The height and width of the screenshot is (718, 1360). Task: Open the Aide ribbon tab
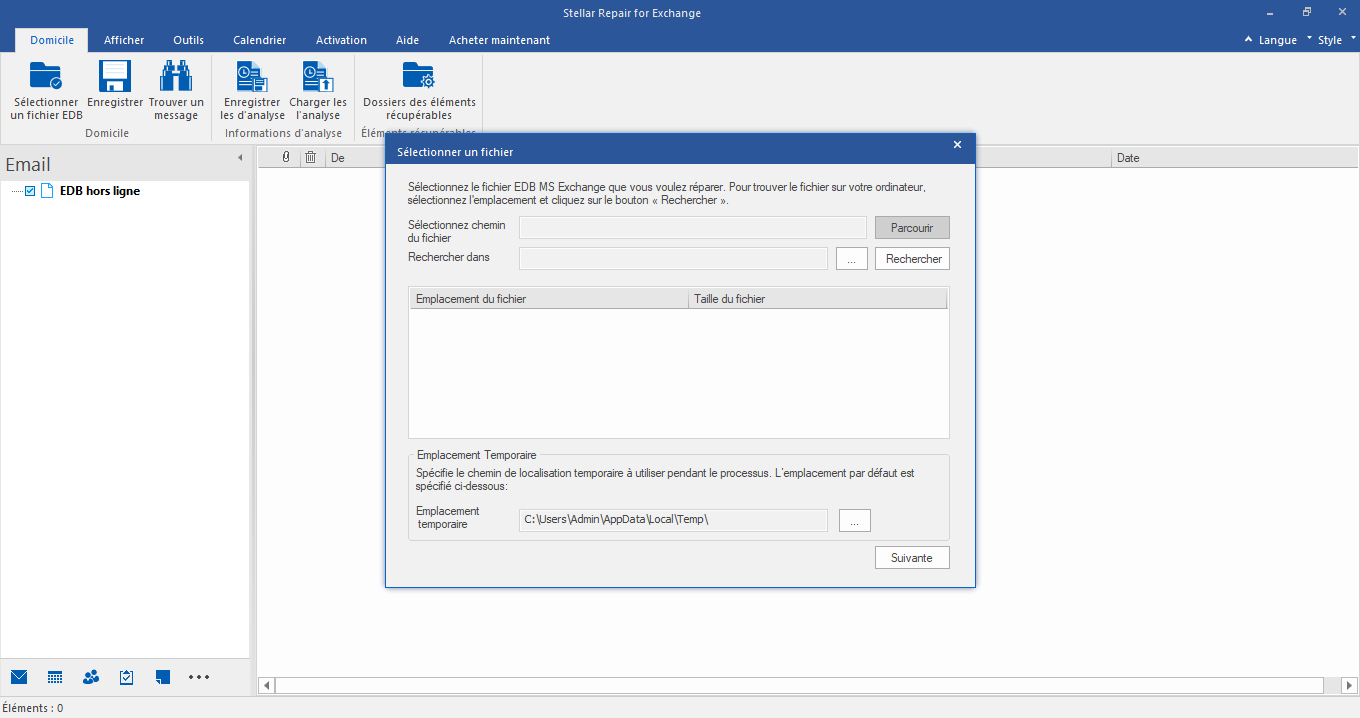coord(407,40)
